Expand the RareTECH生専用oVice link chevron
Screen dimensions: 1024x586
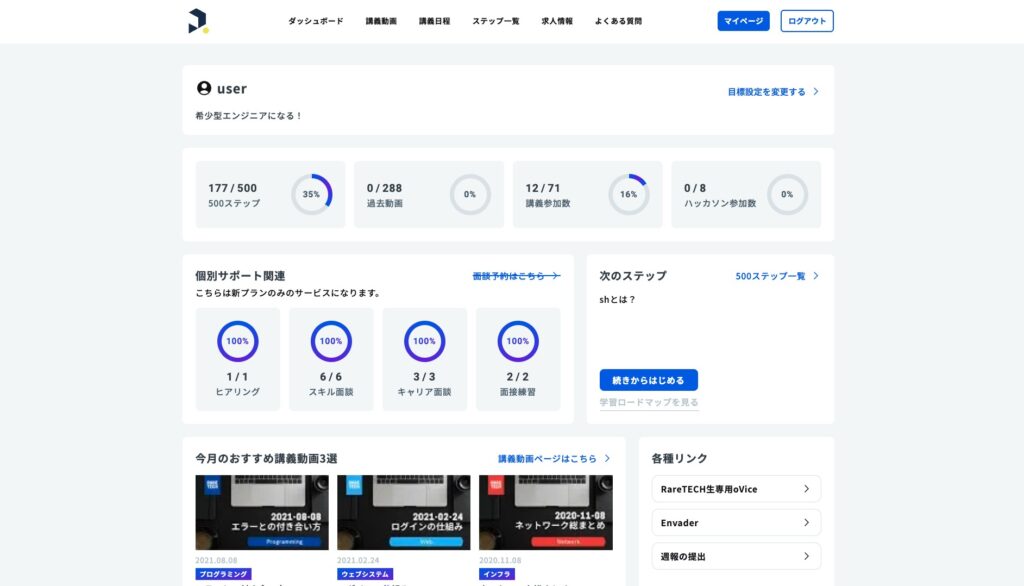coord(806,489)
